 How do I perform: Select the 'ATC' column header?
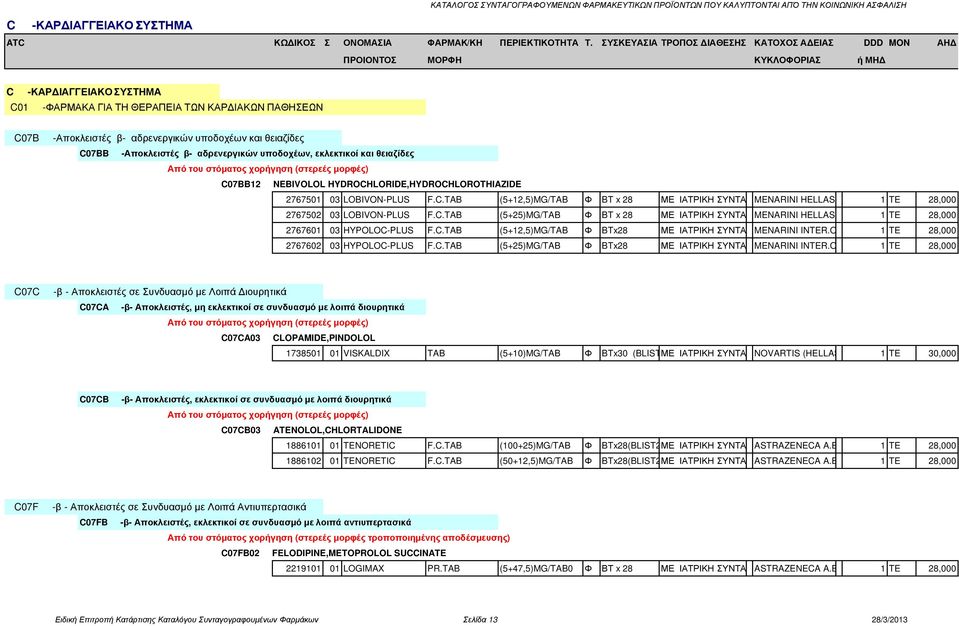tap(15, 43)
